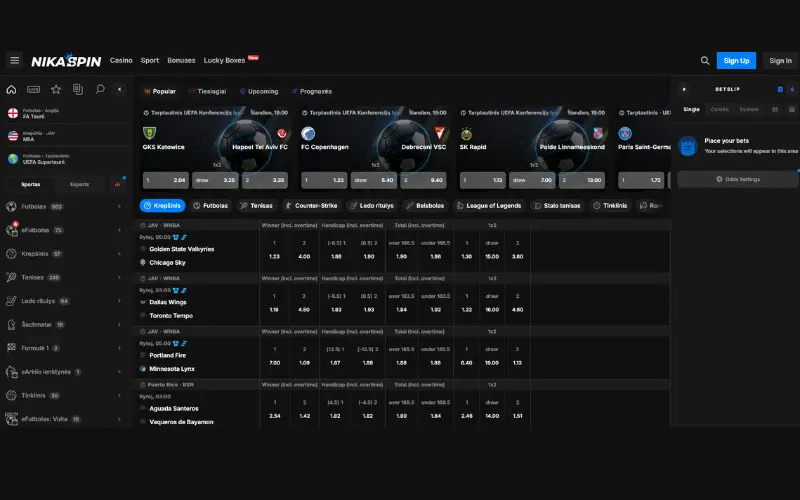
Task: Expand the Formulė 1 category arrow
Action: tap(119, 348)
